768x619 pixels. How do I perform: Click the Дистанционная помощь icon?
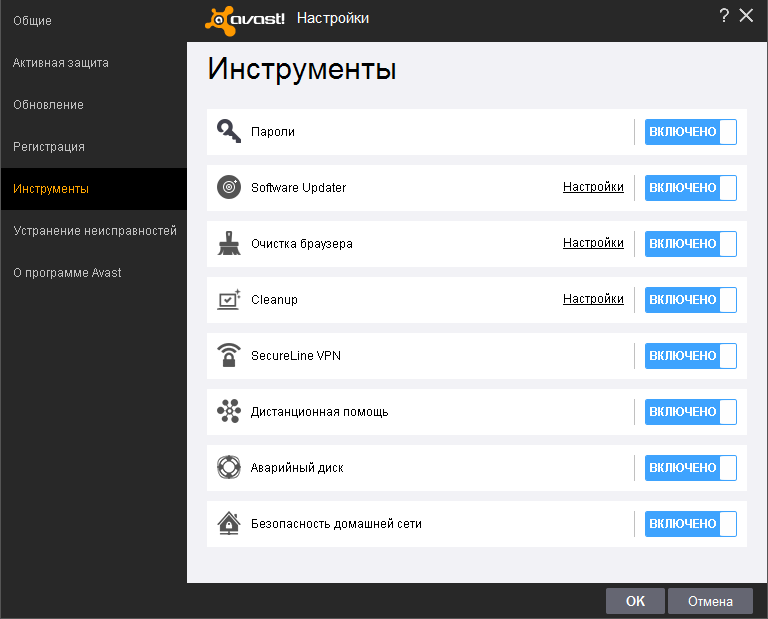(229, 412)
